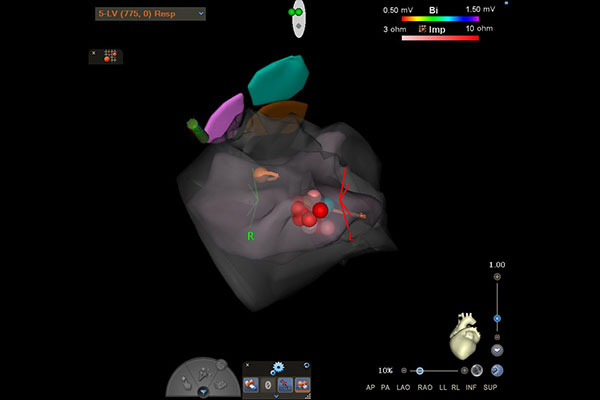The height and width of the screenshot is (400, 600).
Task: Toggle the rightmost highlighted toolbar button
Action: coord(301,384)
